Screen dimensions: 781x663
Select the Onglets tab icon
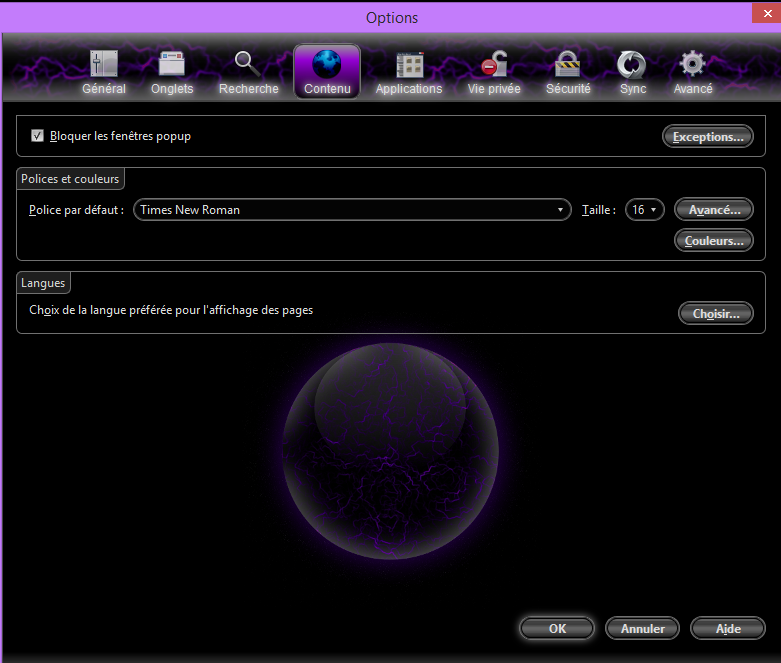pyautogui.click(x=172, y=65)
